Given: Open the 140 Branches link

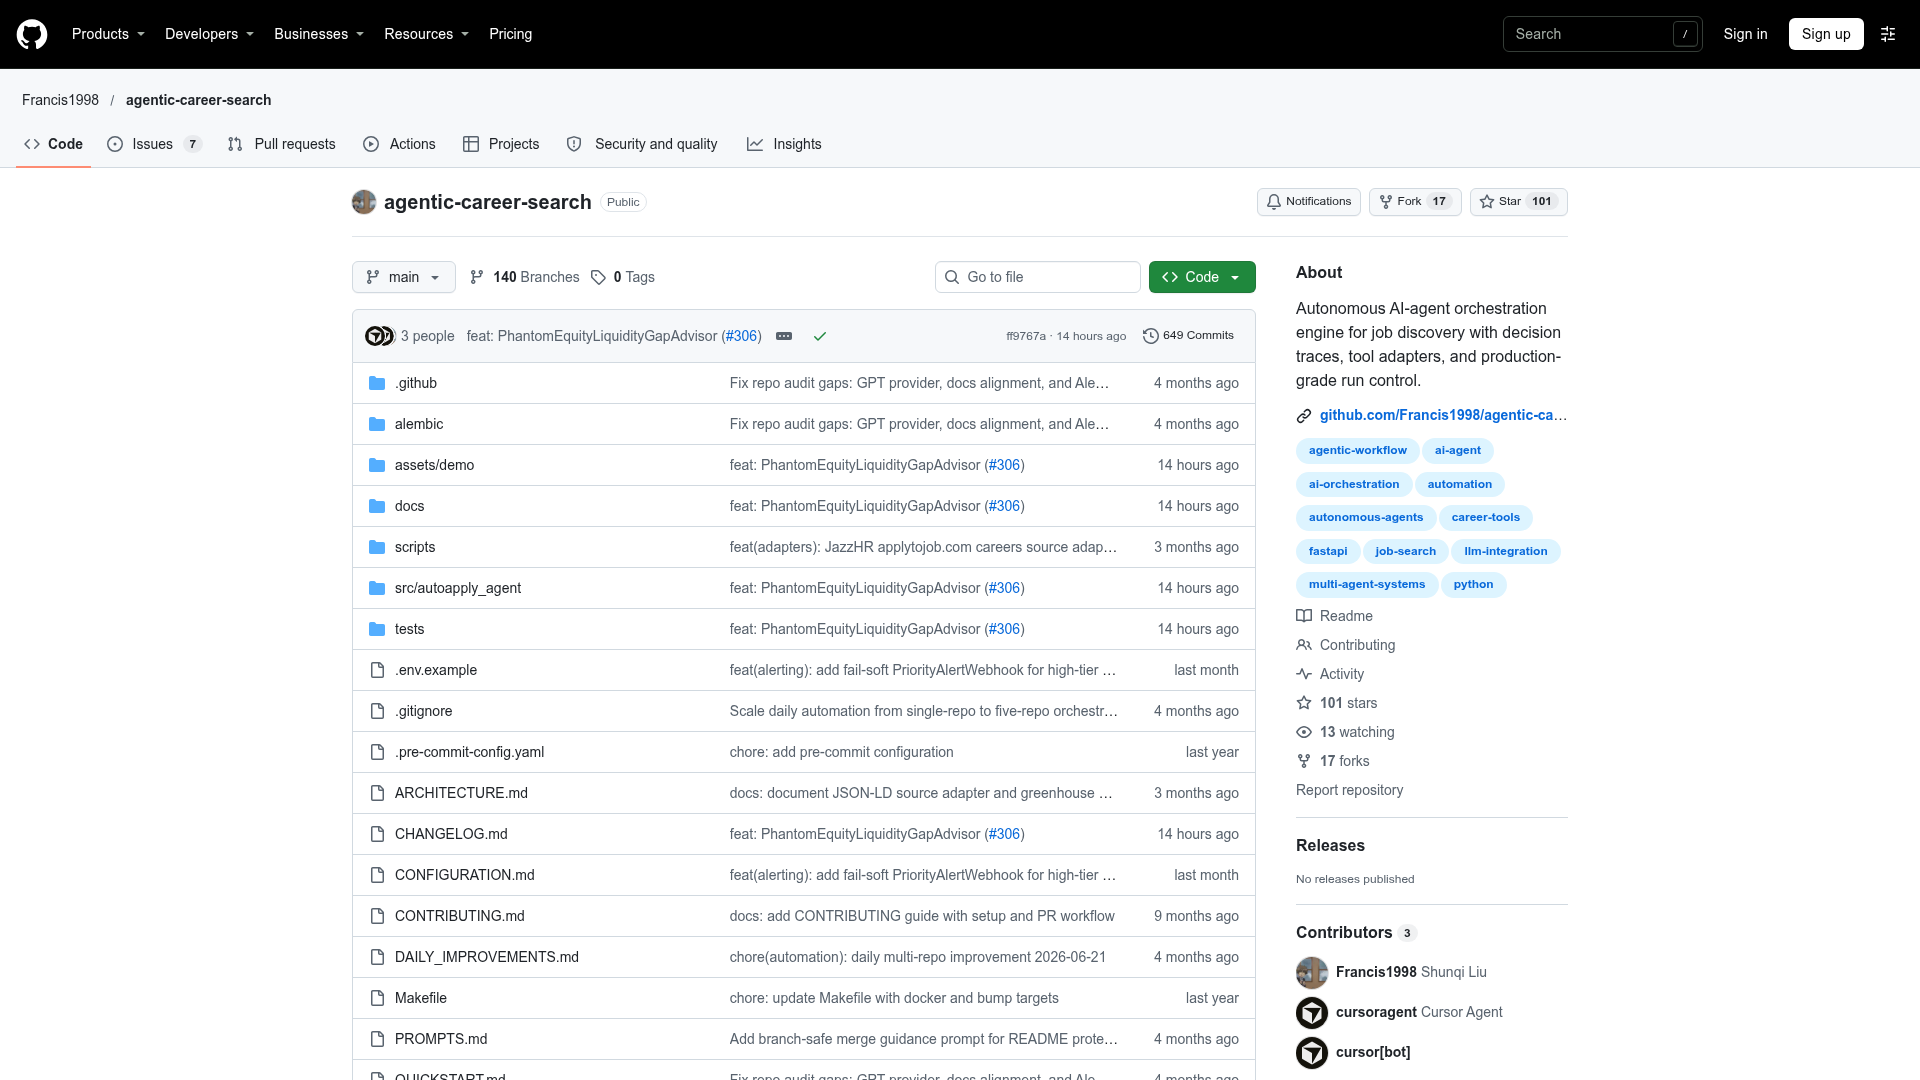Looking at the screenshot, I should 524,277.
